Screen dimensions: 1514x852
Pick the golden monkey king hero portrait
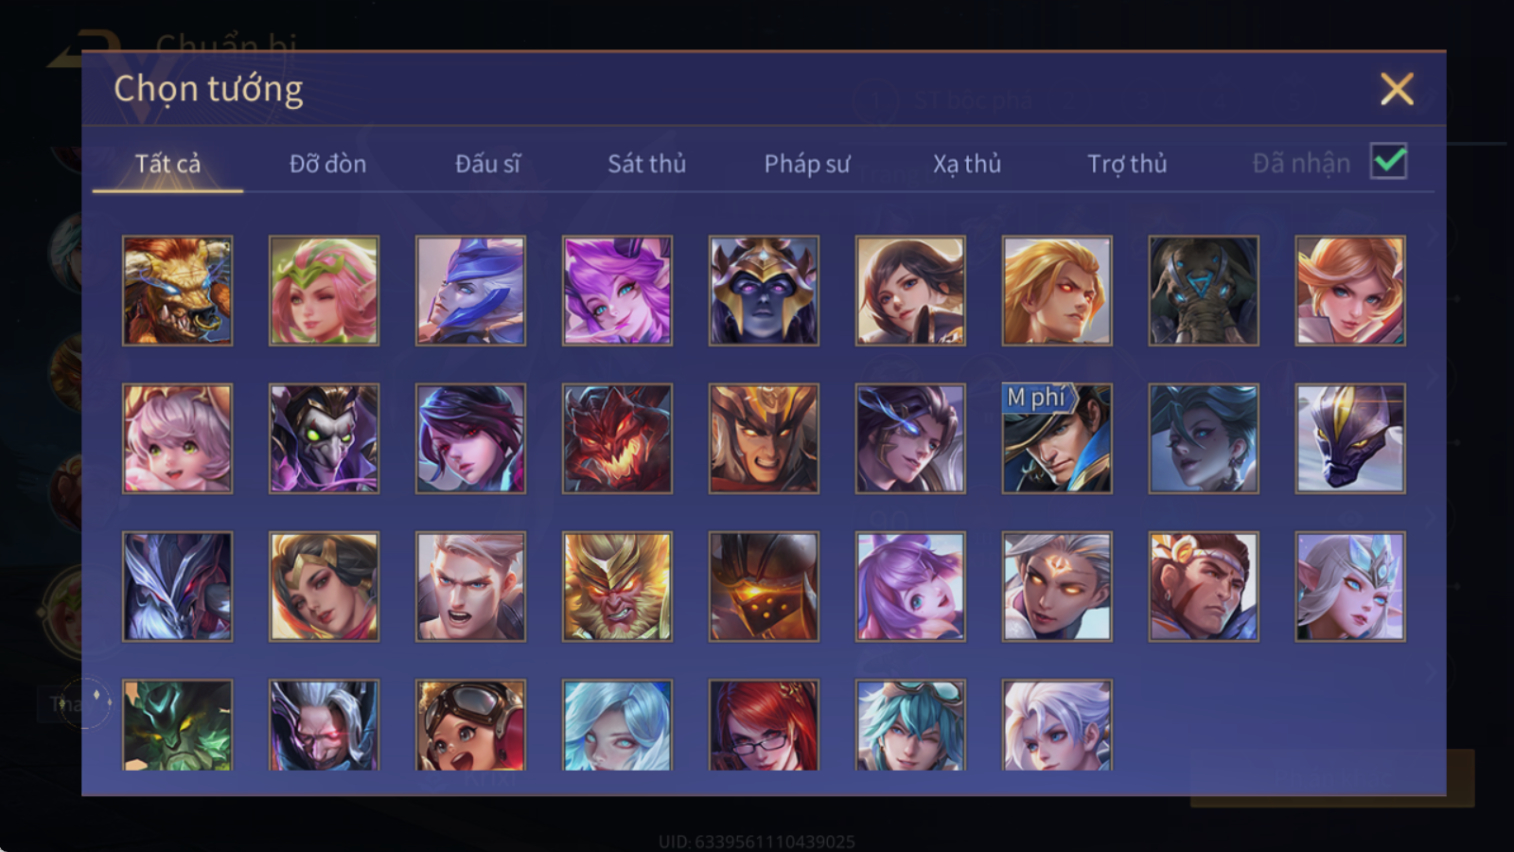617,587
